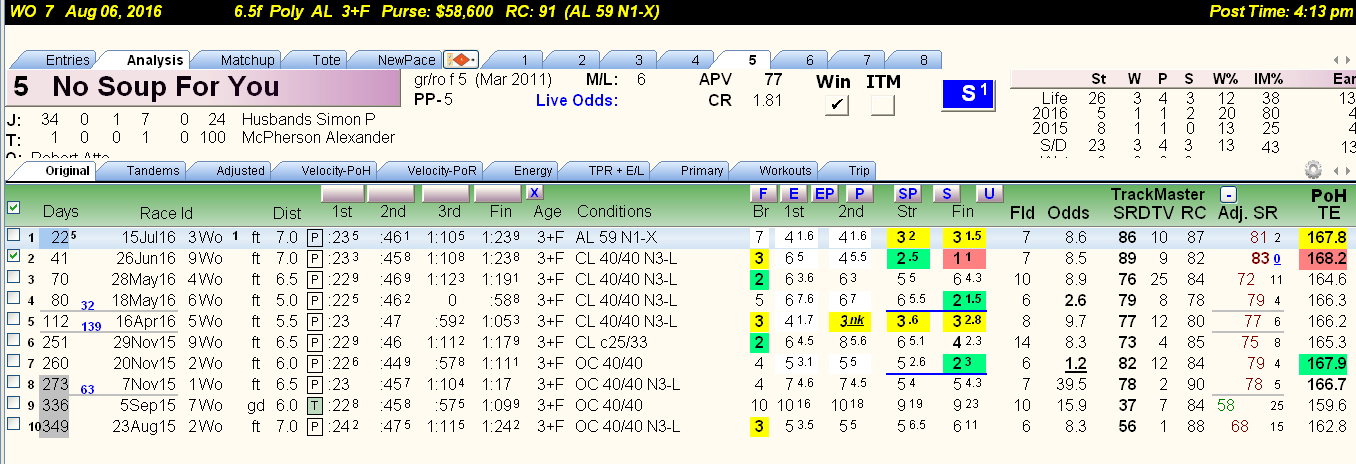
Task: Click the P surface box for 15Jul16 race
Action: [314, 237]
